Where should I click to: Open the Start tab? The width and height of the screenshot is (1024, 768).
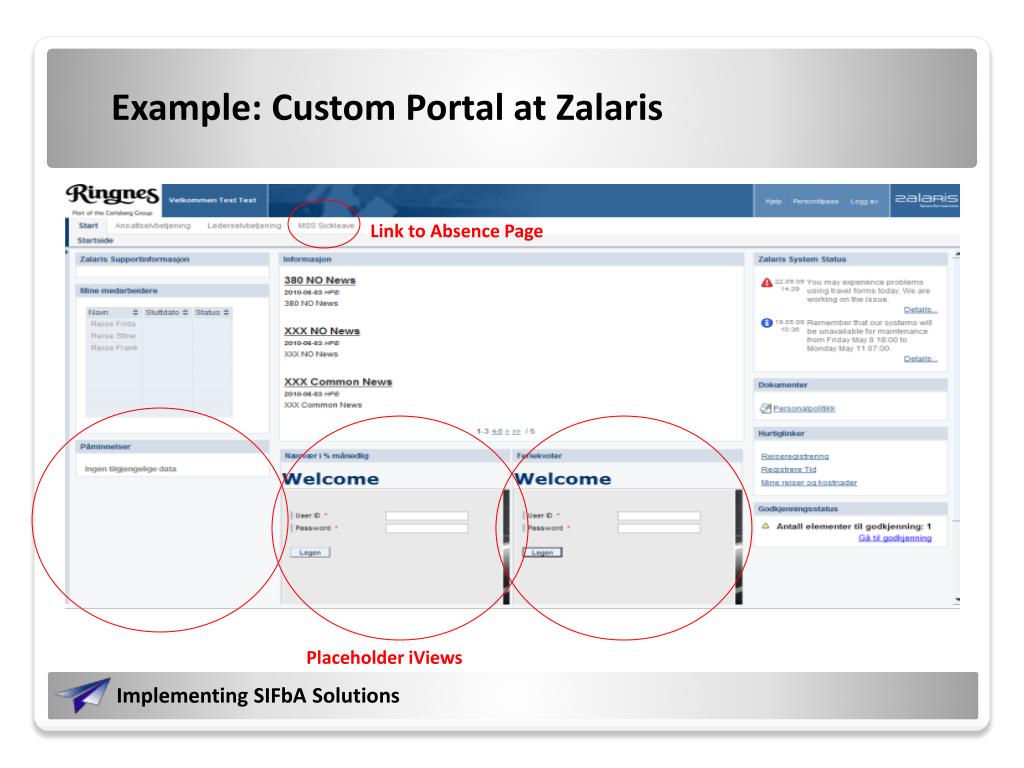click(x=88, y=225)
